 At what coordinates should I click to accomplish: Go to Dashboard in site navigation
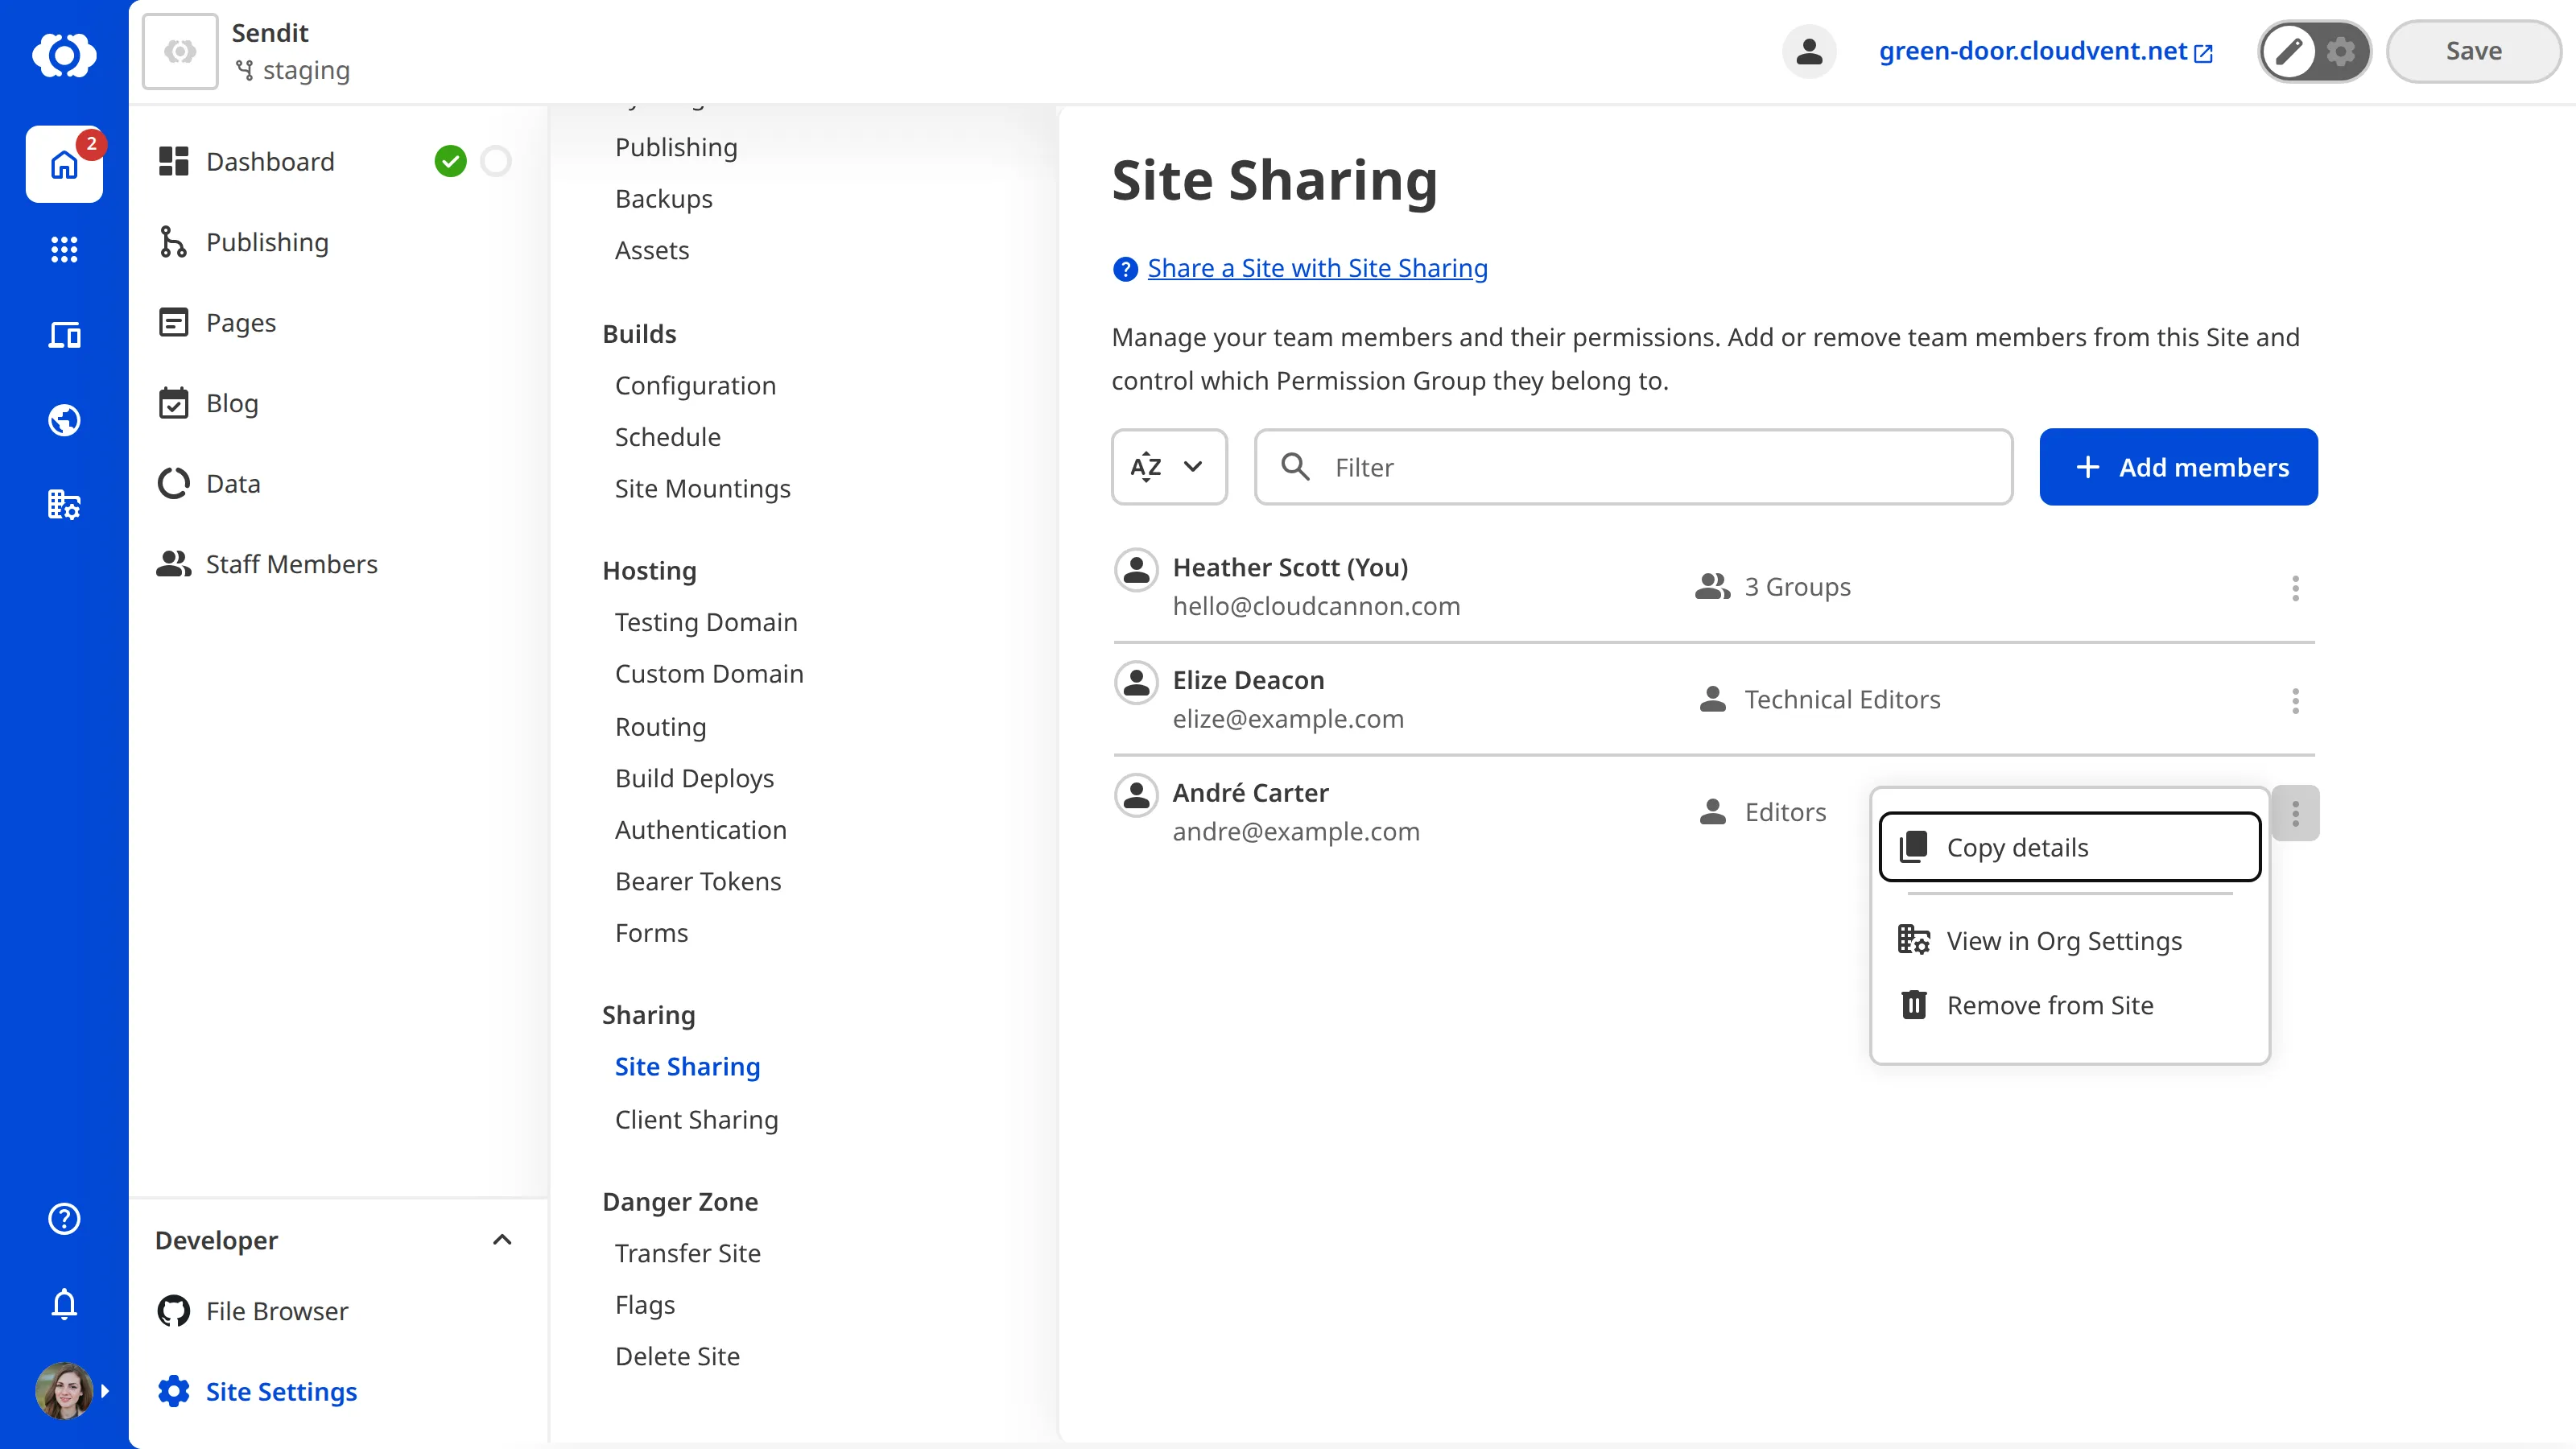click(x=270, y=161)
